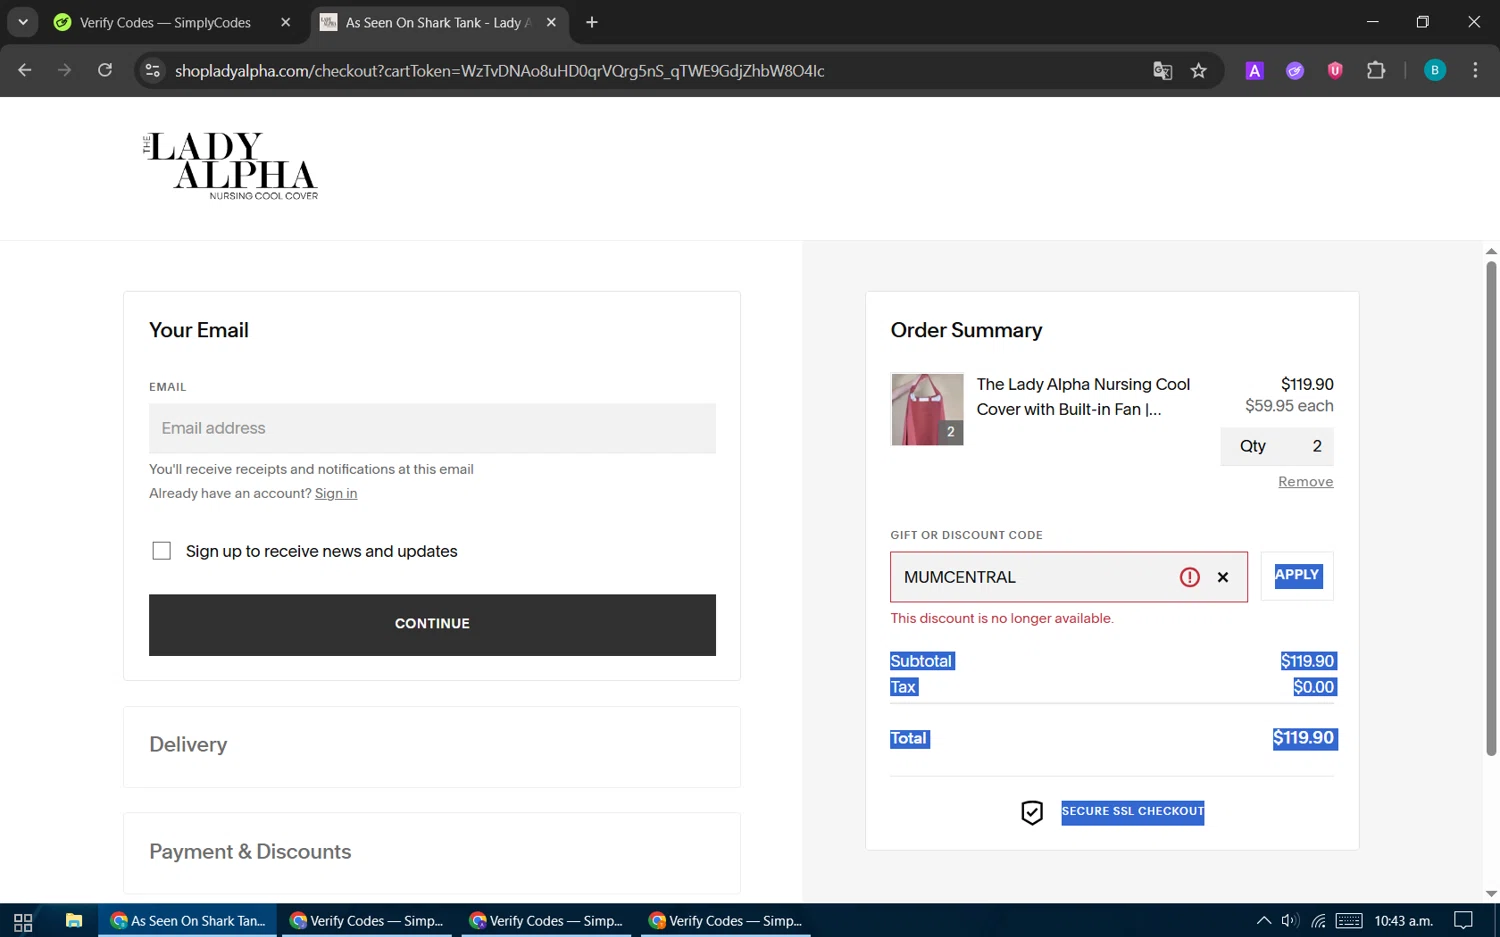This screenshot has height=937, width=1500.
Task: Click the product name The Lady Alpha Nursing Cool Cover
Action: [1083, 397]
